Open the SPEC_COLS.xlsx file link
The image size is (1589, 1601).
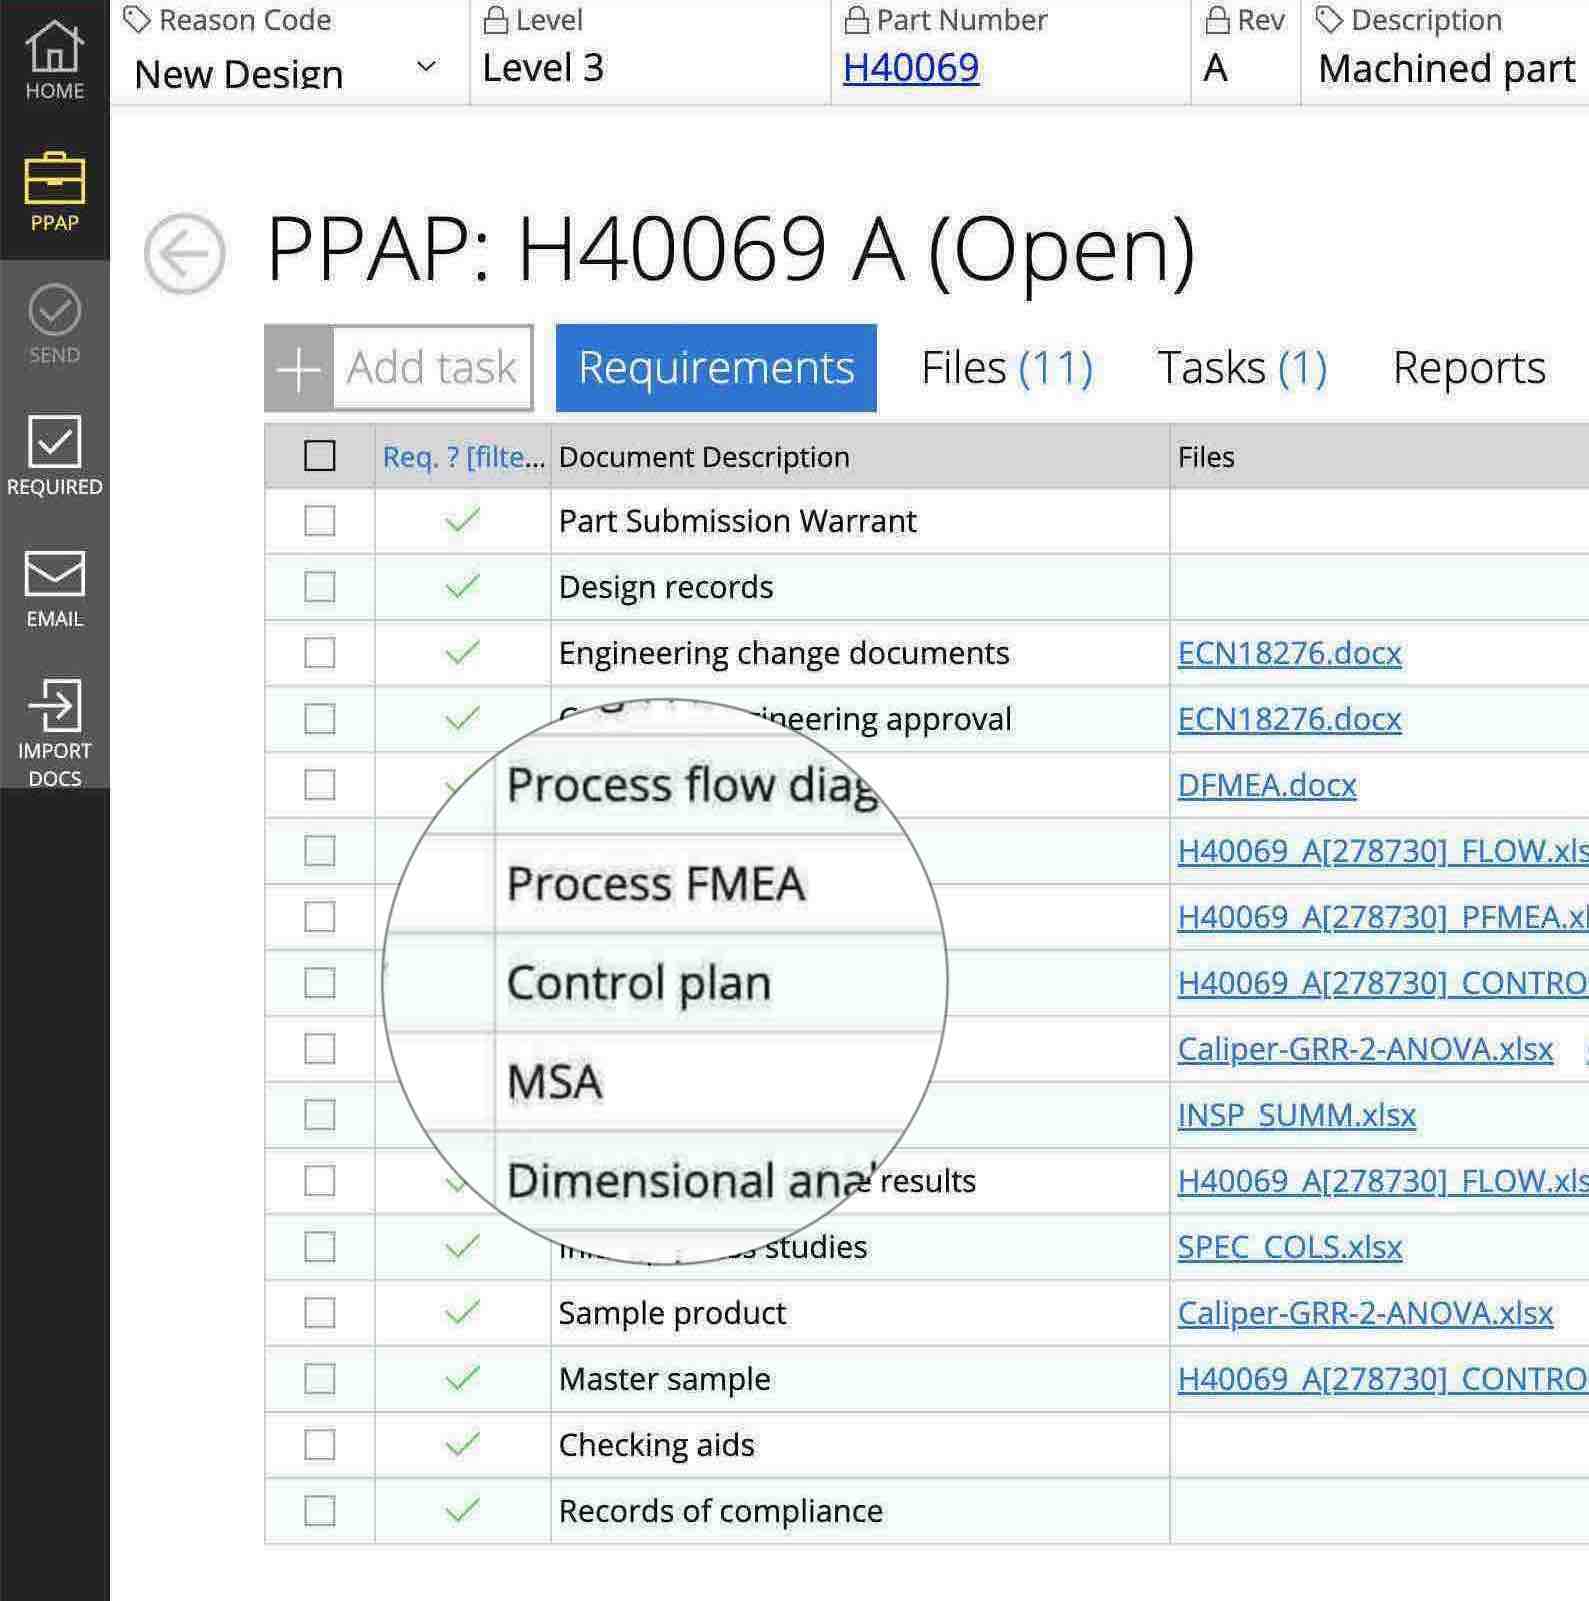1290,1247
